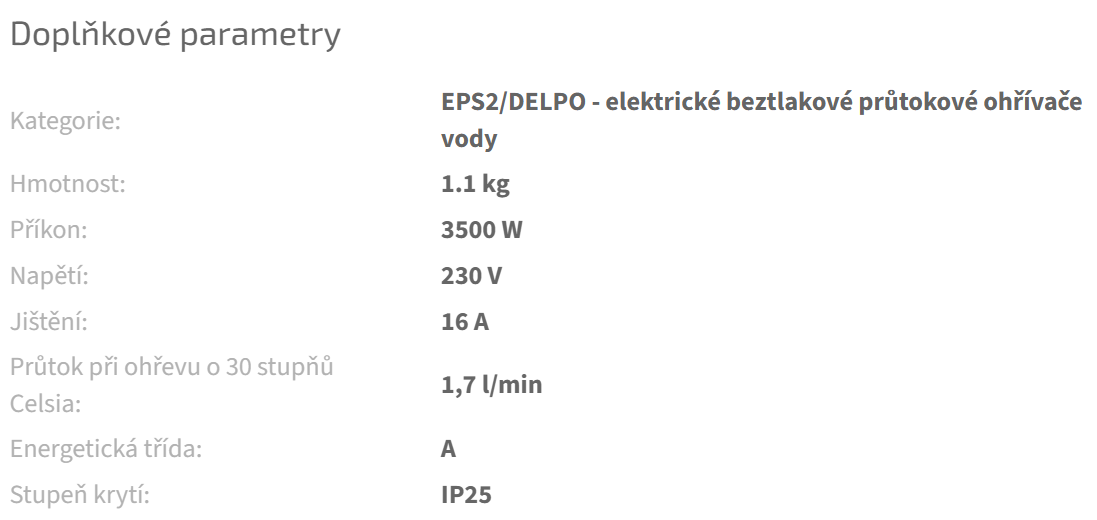
Task: Select the '1,7 l/min' flow value
Action: (x=491, y=384)
